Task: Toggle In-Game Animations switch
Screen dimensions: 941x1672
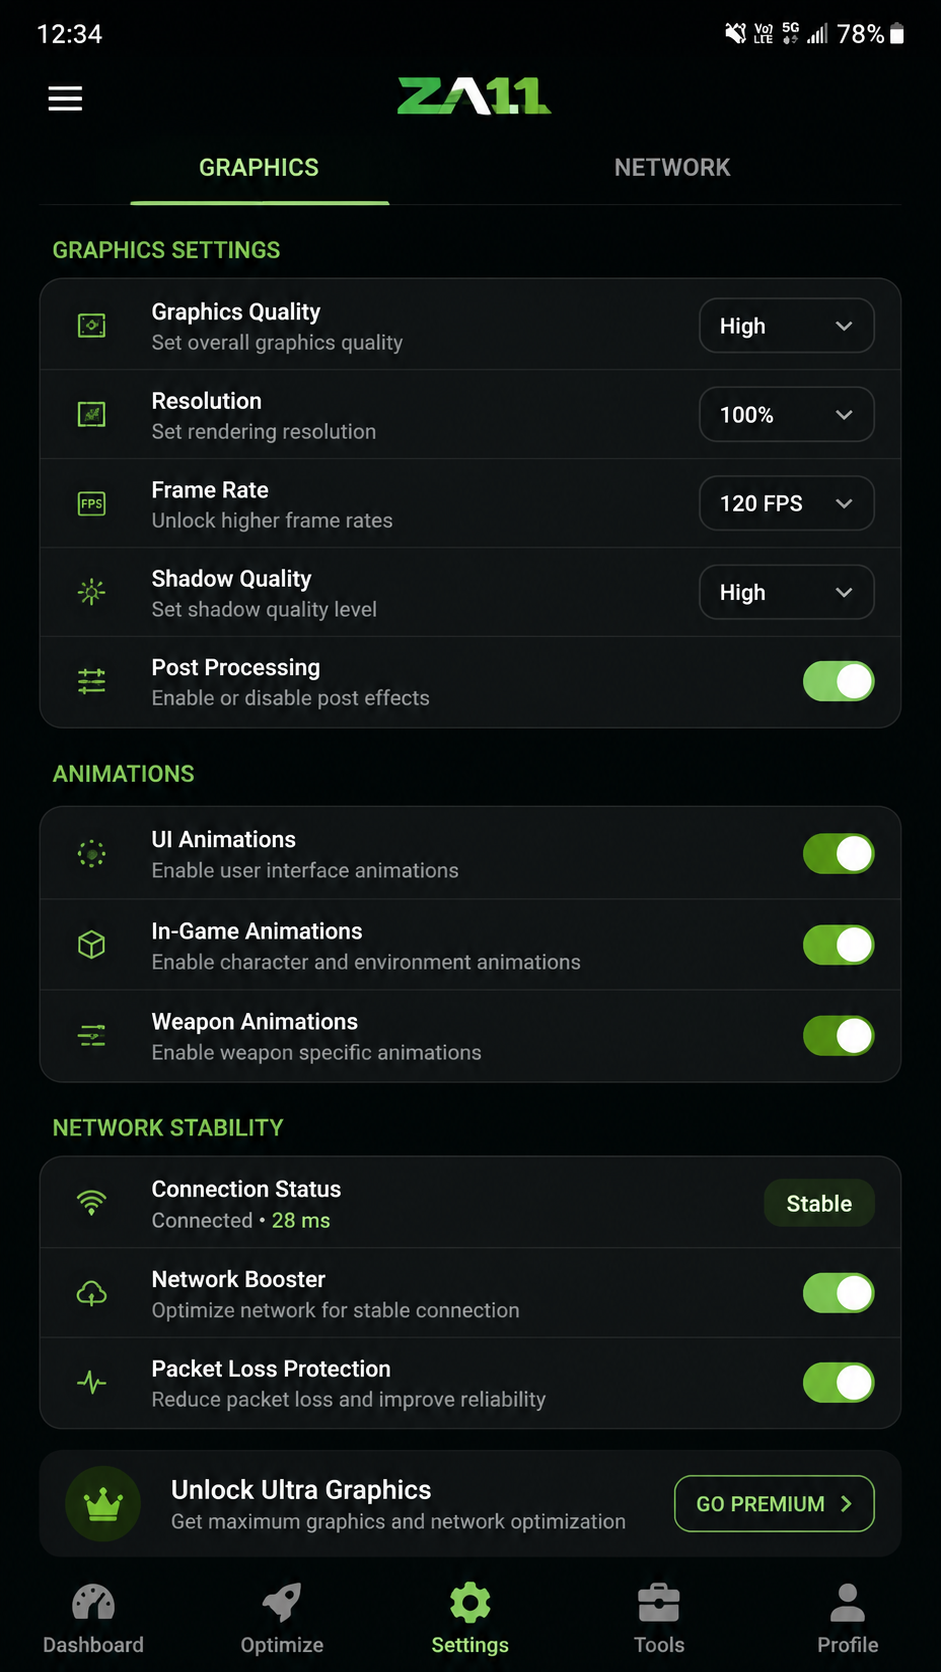Action: tap(839, 945)
